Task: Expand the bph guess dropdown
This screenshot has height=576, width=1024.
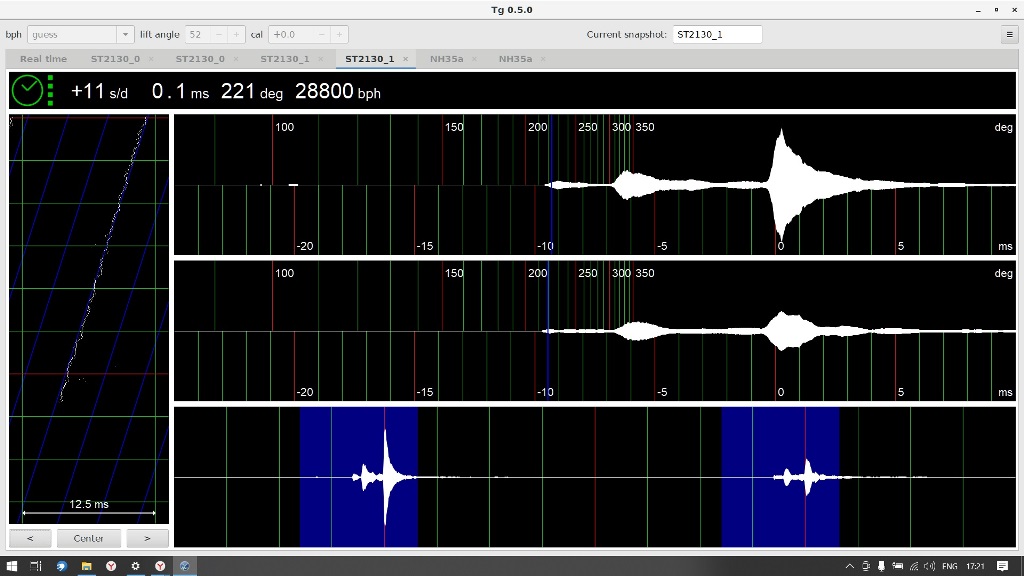Action: coord(125,34)
